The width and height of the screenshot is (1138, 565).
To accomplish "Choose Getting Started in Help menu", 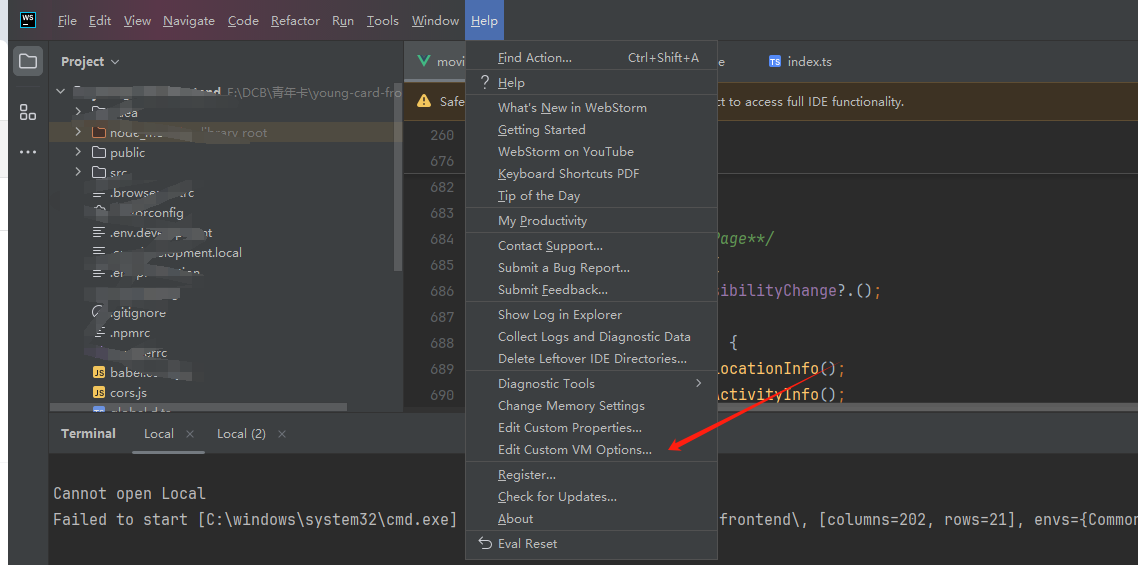I will click(591, 129).
